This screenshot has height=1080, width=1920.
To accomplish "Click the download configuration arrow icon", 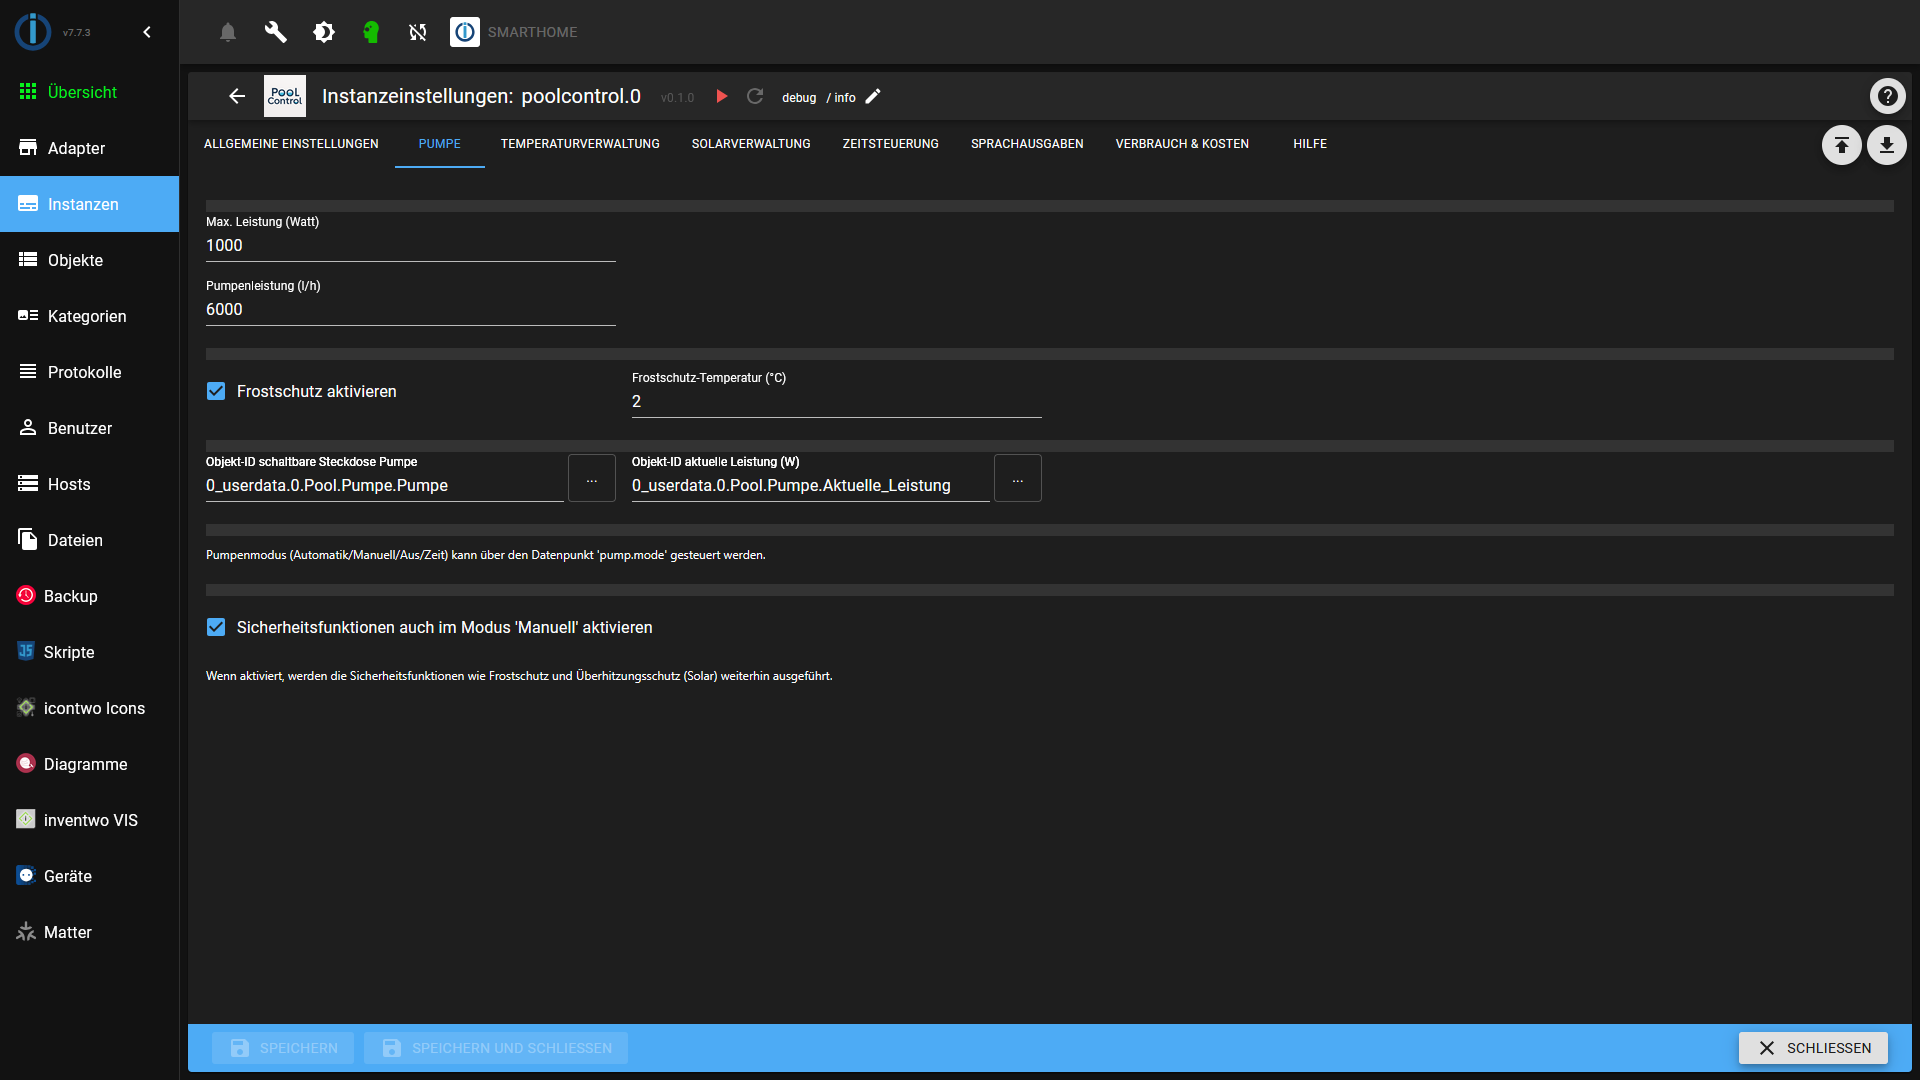I will (1886, 145).
